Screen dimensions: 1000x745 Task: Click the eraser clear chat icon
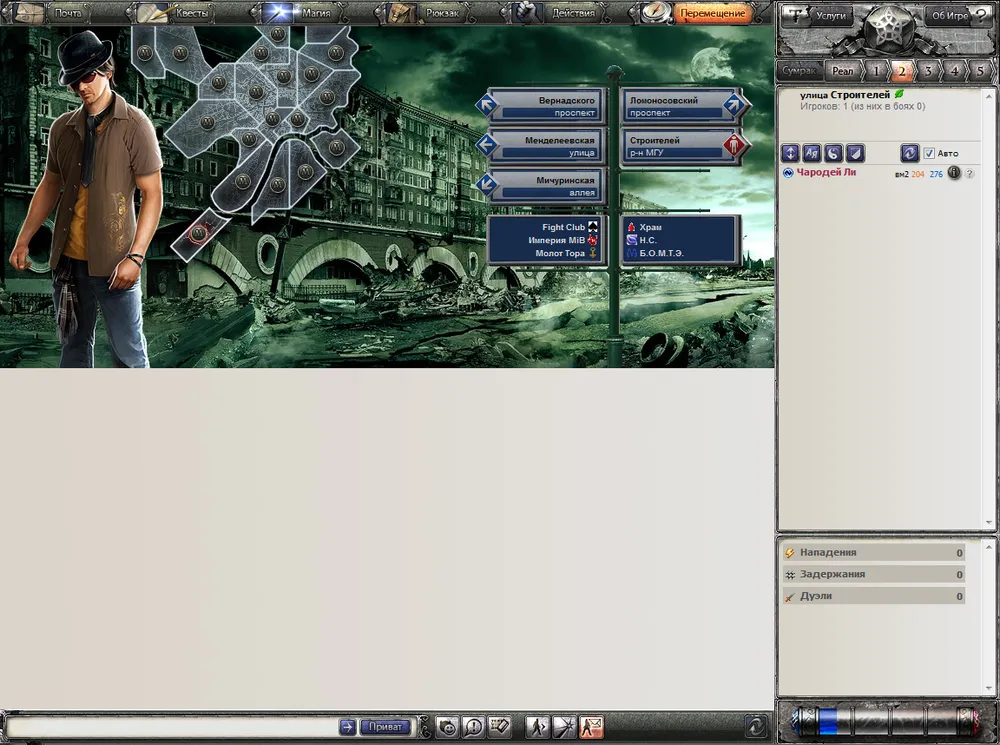[499, 727]
